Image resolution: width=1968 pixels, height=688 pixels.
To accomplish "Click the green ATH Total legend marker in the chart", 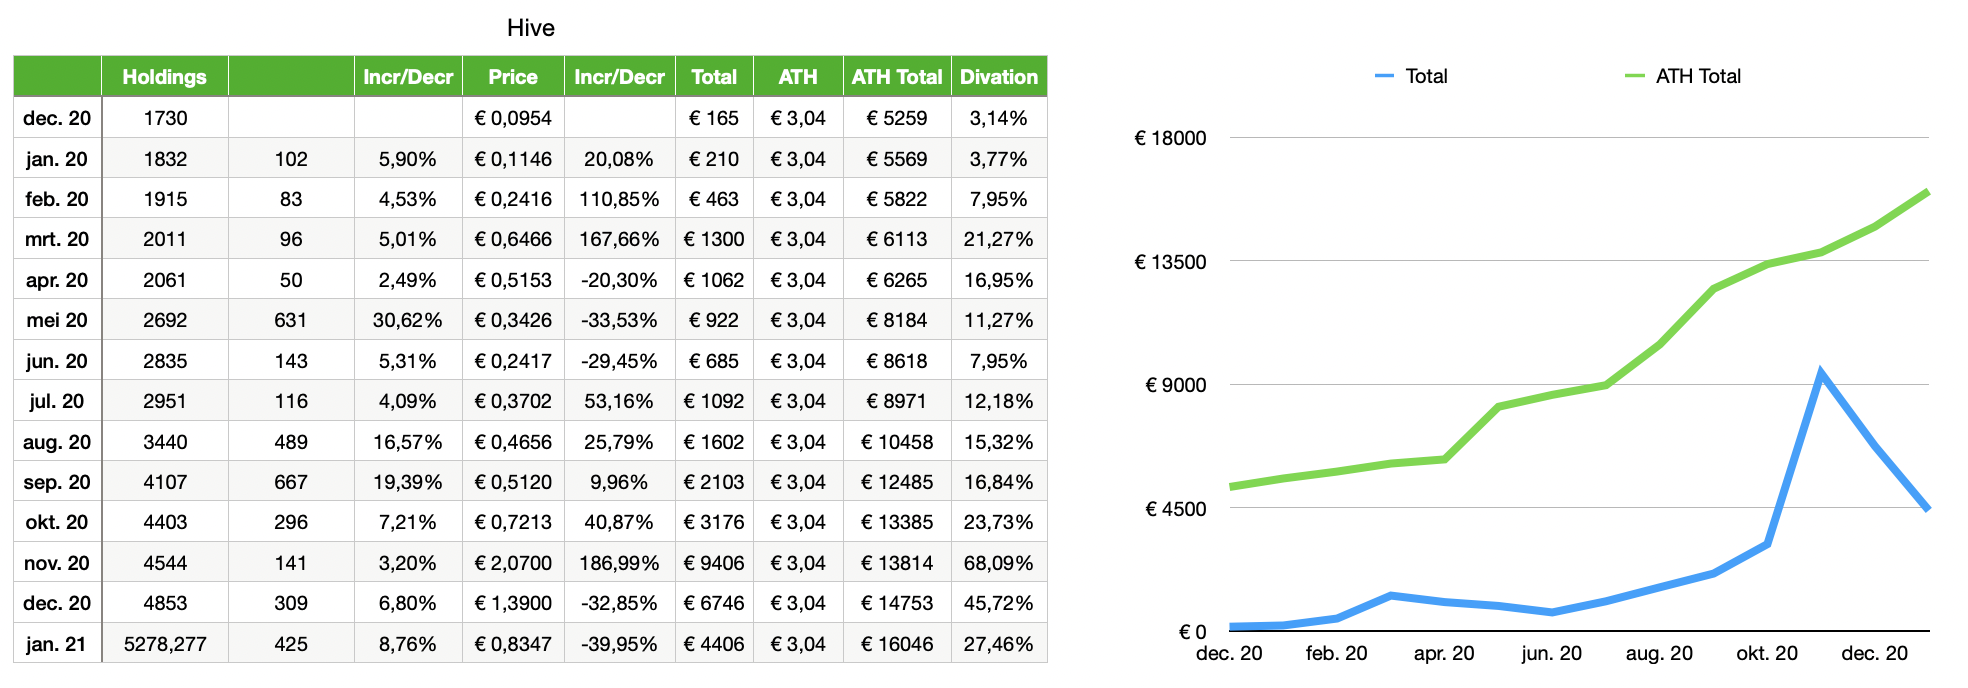I will tap(1635, 76).
